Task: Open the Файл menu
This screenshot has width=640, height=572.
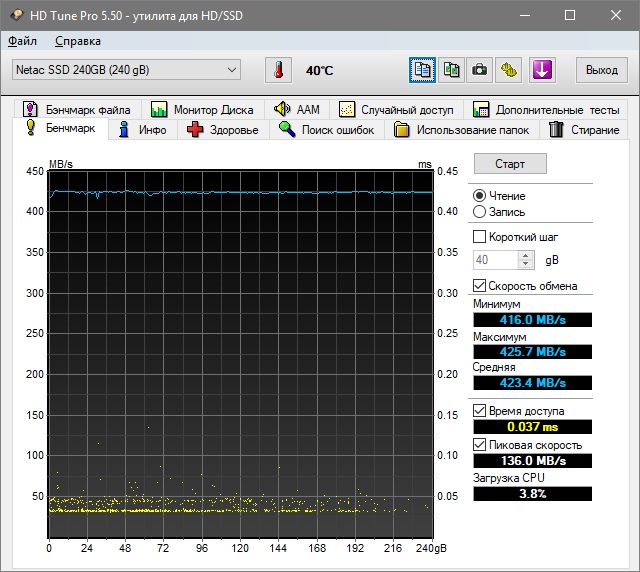Action: pyautogui.click(x=22, y=41)
